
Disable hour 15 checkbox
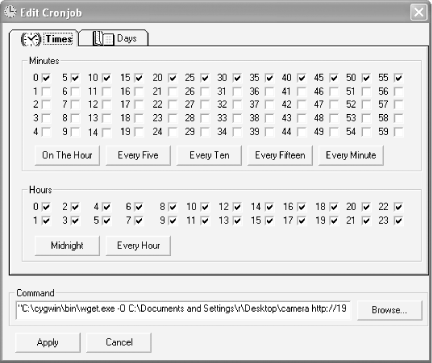coord(269,221)
